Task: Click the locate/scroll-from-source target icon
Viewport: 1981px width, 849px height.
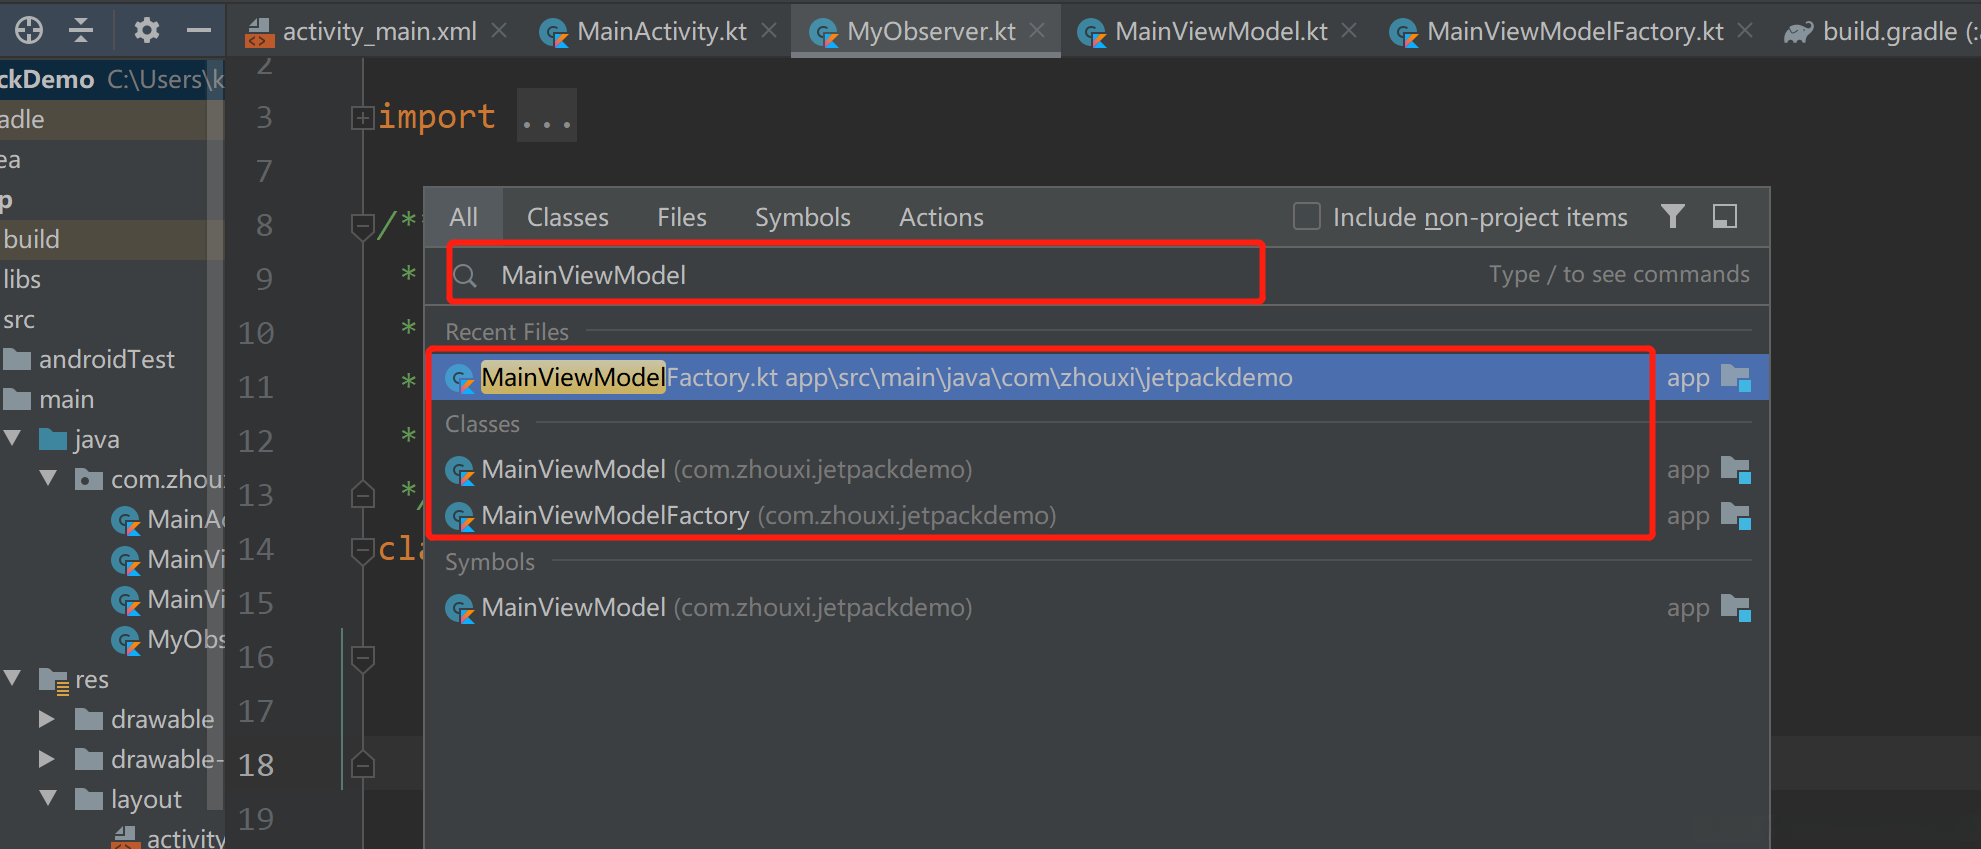Action: (29, 30)
